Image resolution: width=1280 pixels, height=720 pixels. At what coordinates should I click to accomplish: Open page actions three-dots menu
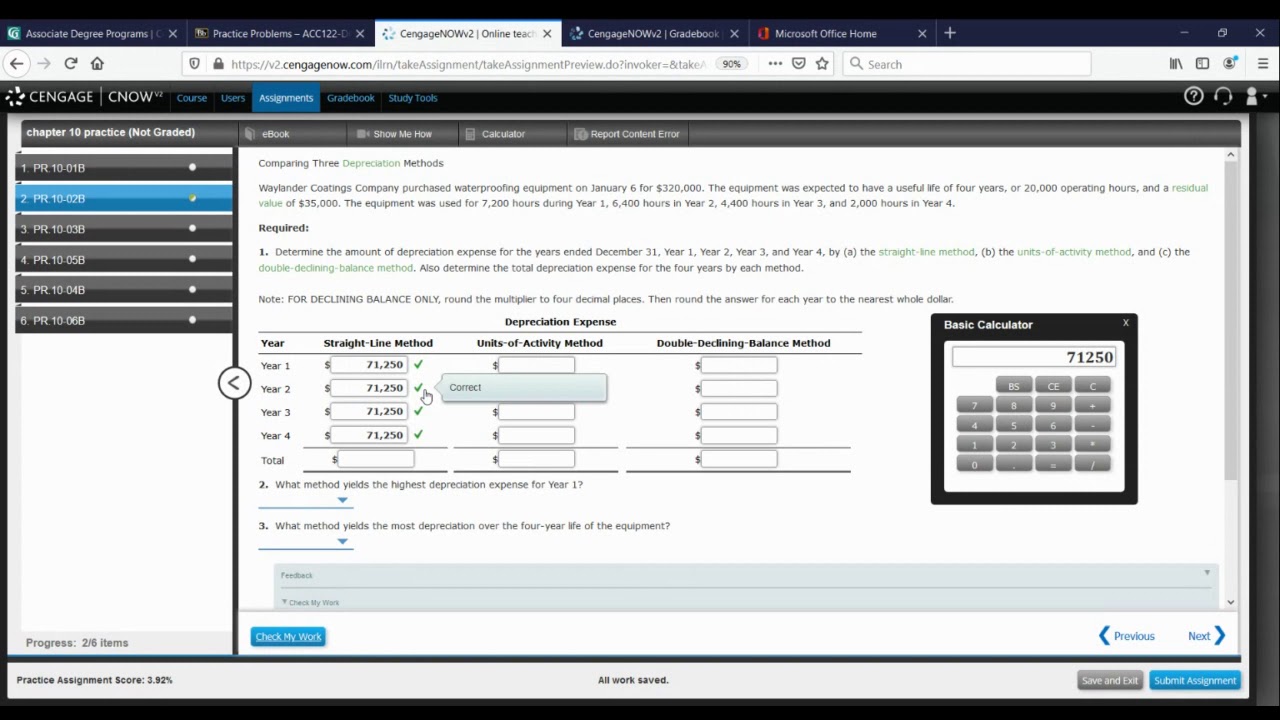click(x=775, y=64)
